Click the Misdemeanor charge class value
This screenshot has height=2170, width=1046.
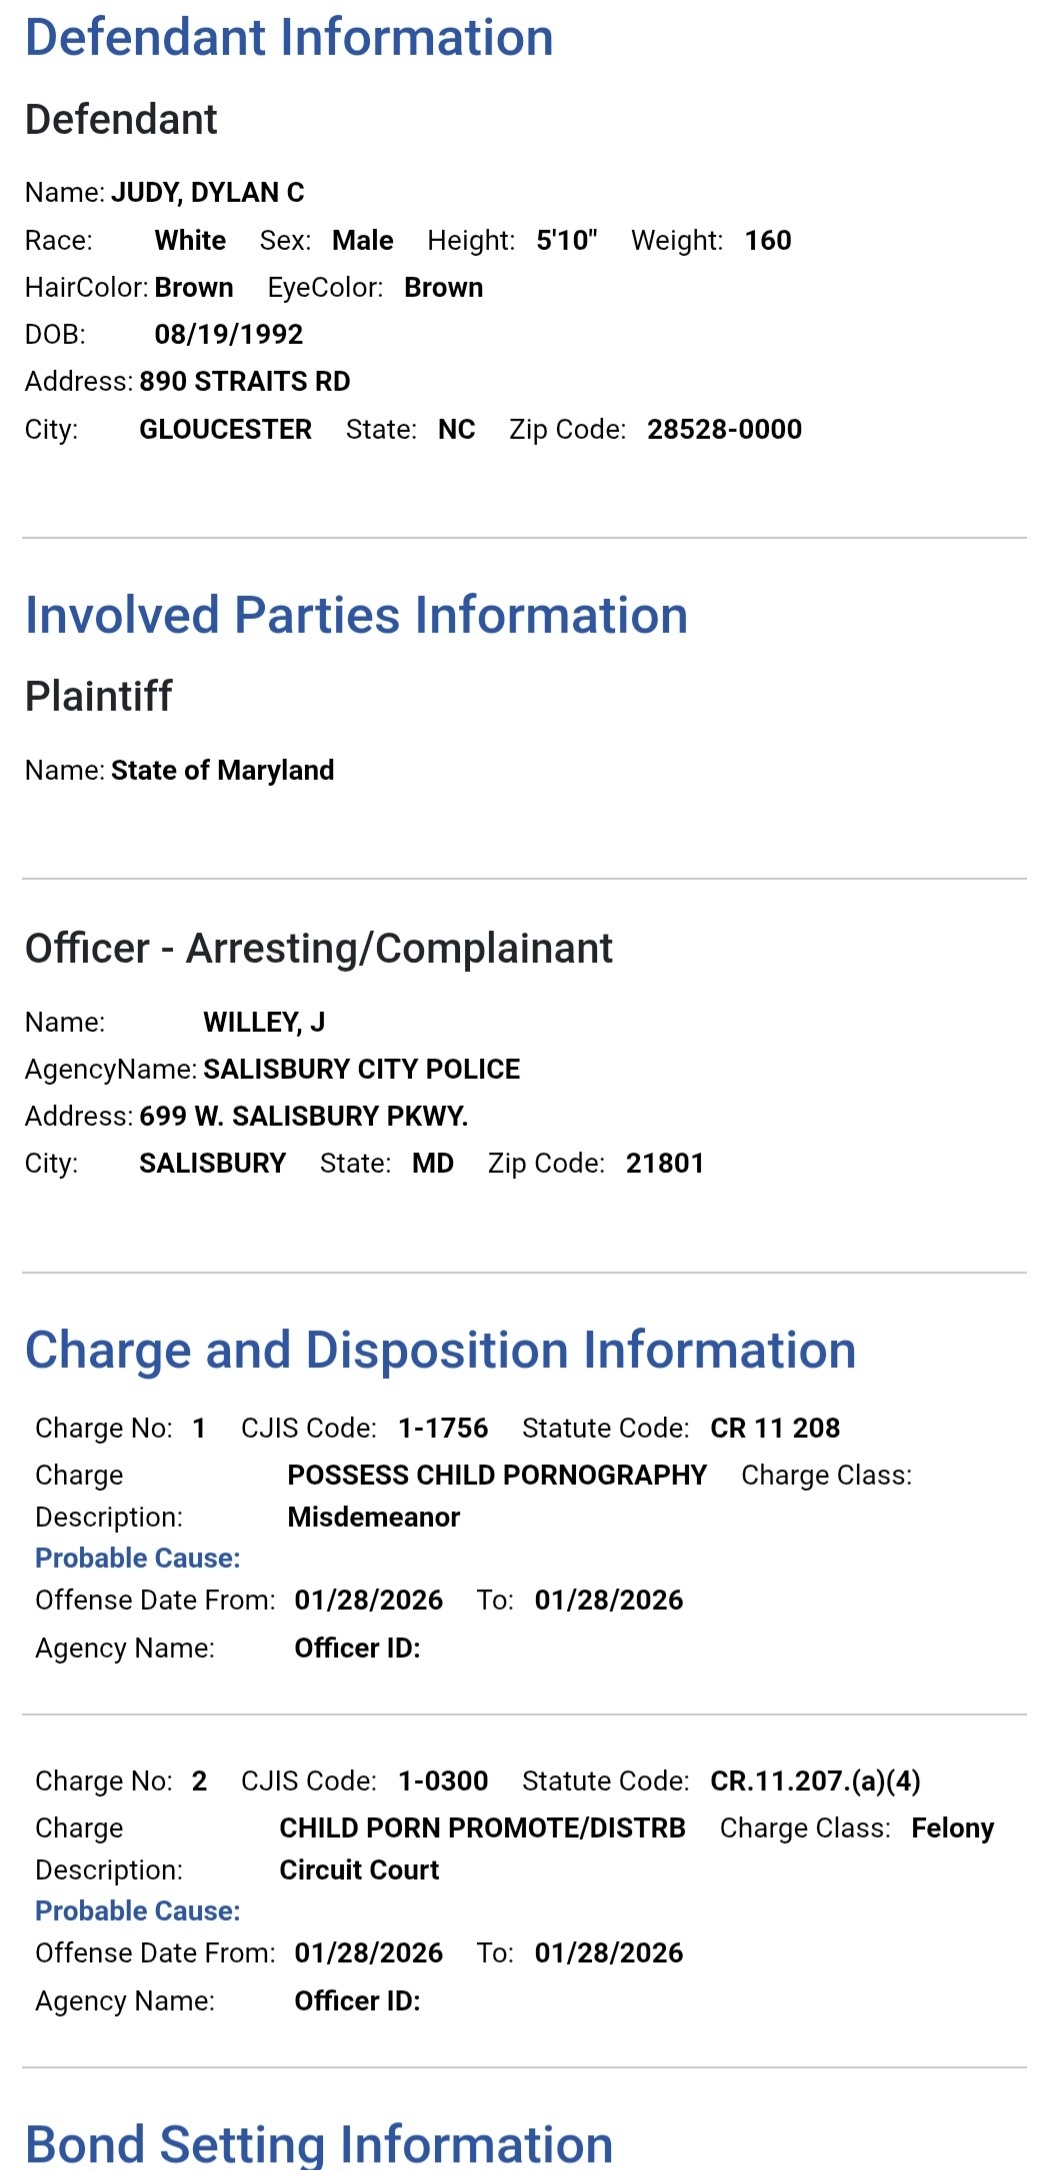374,1517
